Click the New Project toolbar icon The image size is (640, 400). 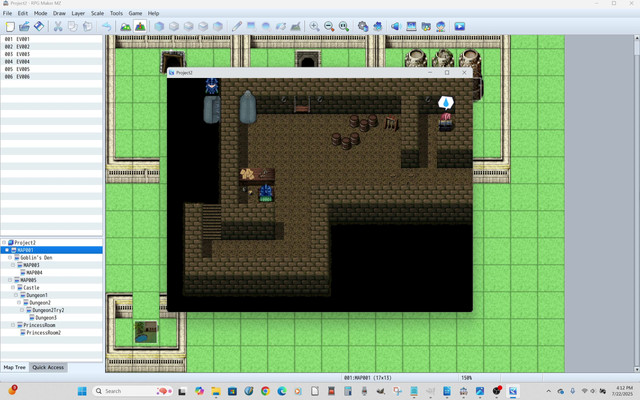coord(10,27)
